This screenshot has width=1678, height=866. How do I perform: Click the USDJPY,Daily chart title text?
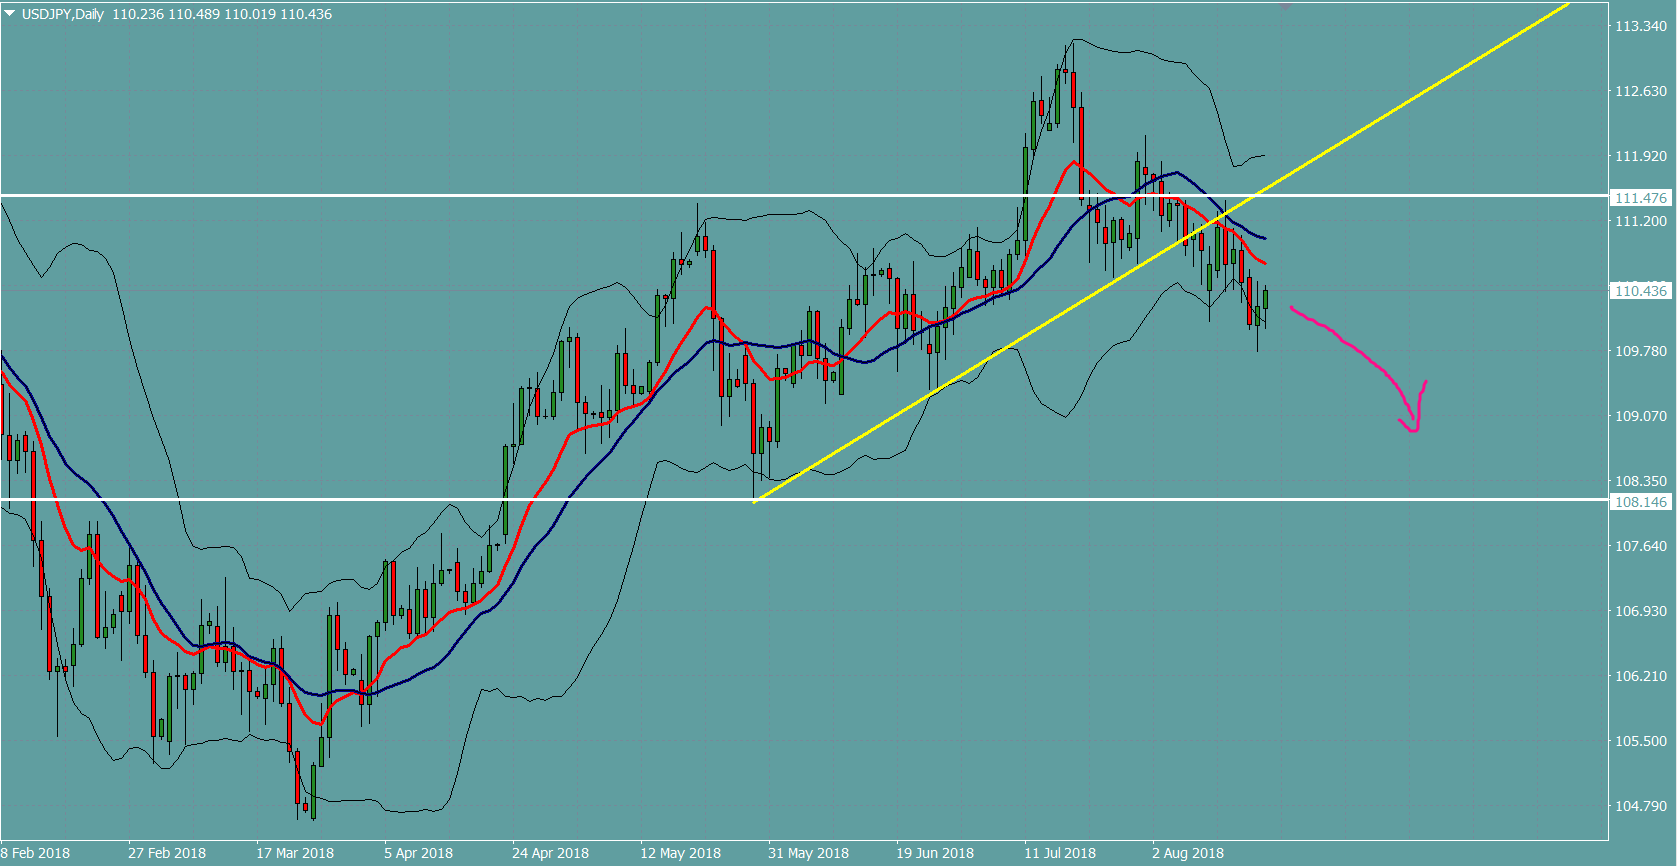(62, 14)
